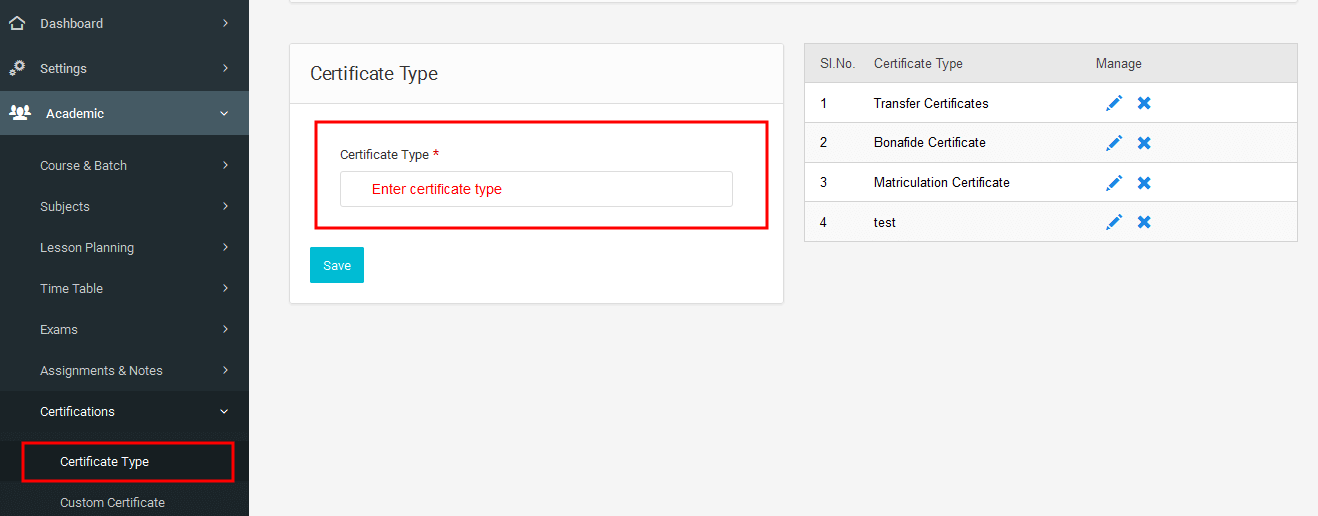Edit the Transfer Certificates entry

(x=1114, y=103)
